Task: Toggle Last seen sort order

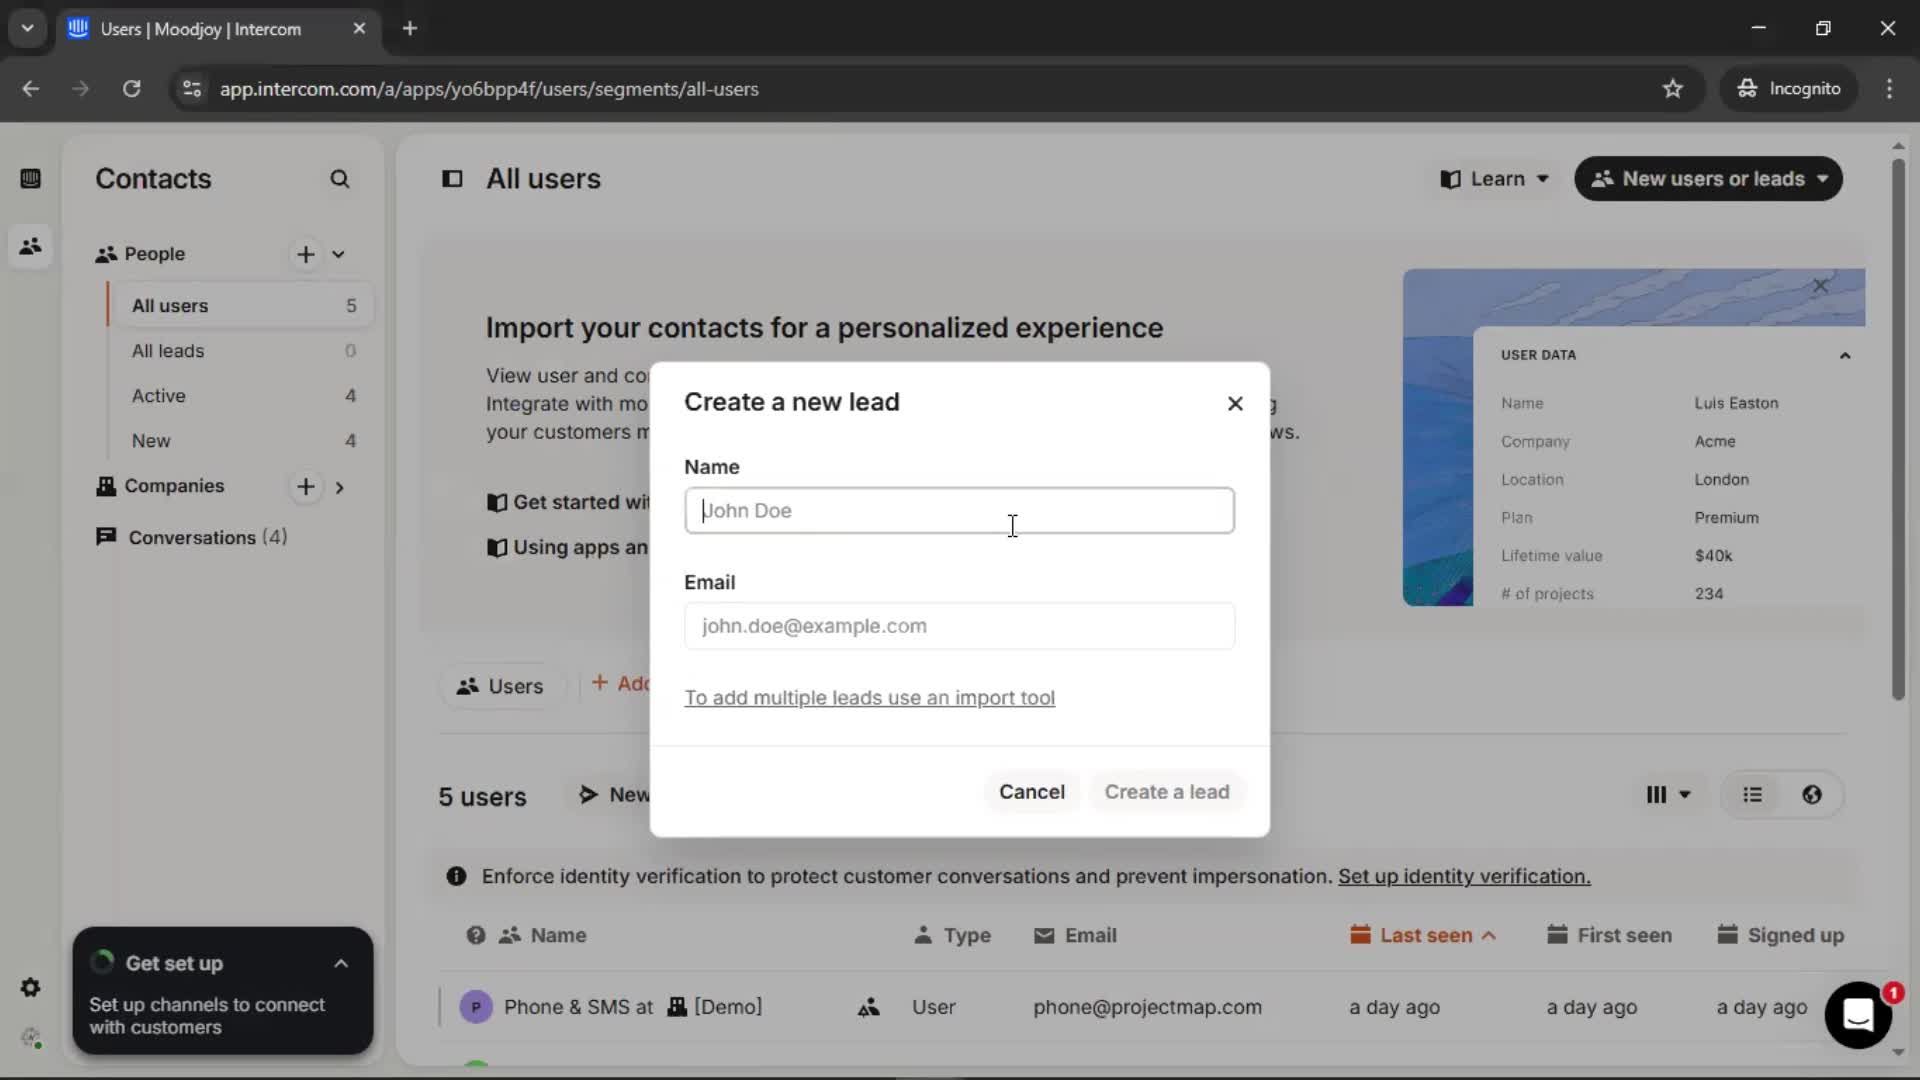Action: (x=1423, y=936)
